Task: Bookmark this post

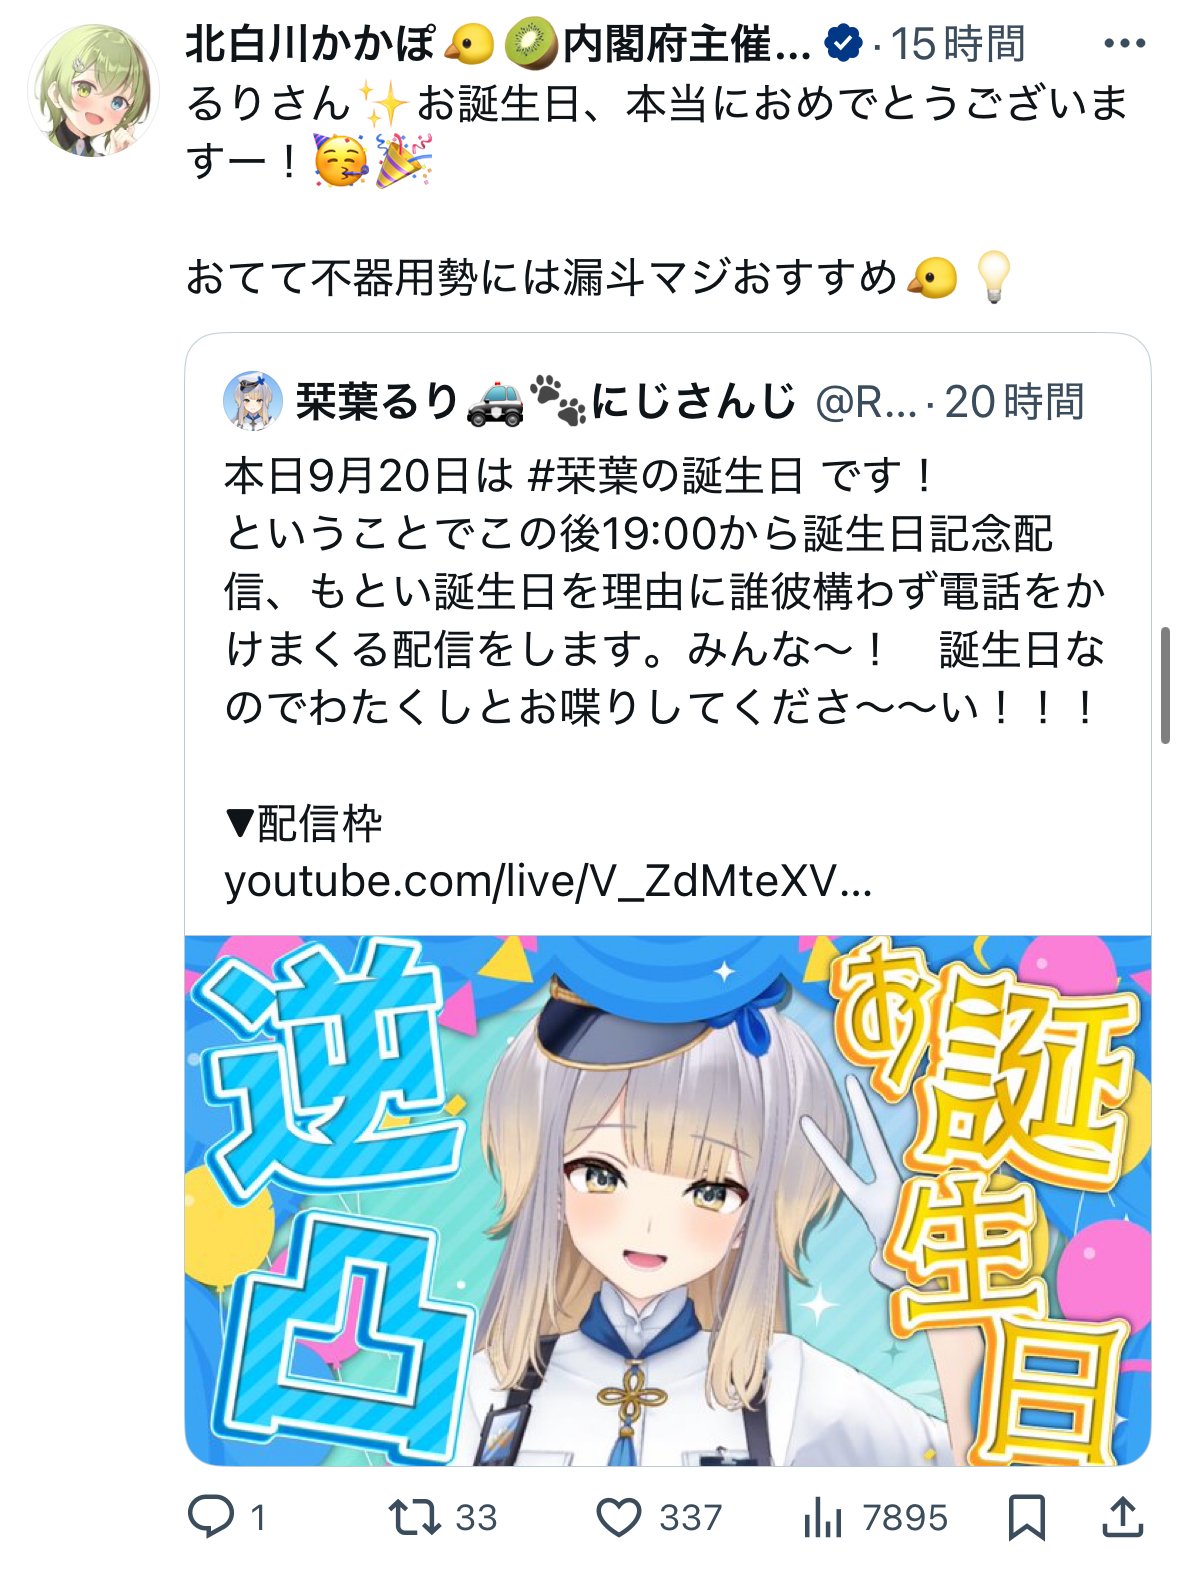Action: click(x=1026, y=1517)
